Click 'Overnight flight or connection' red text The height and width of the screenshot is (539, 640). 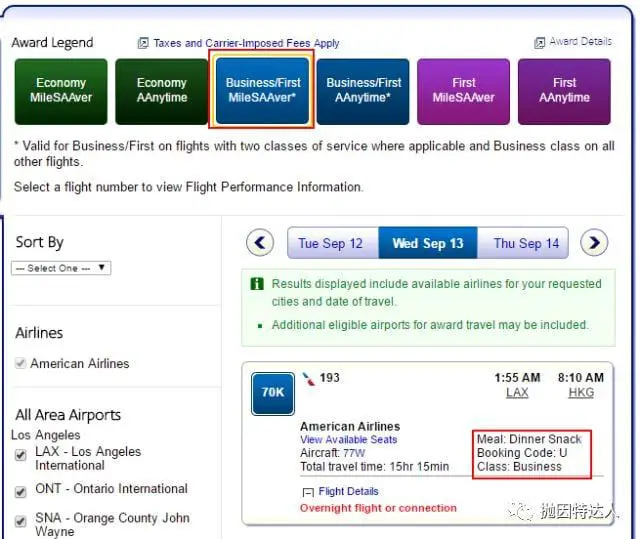[378, 508]
